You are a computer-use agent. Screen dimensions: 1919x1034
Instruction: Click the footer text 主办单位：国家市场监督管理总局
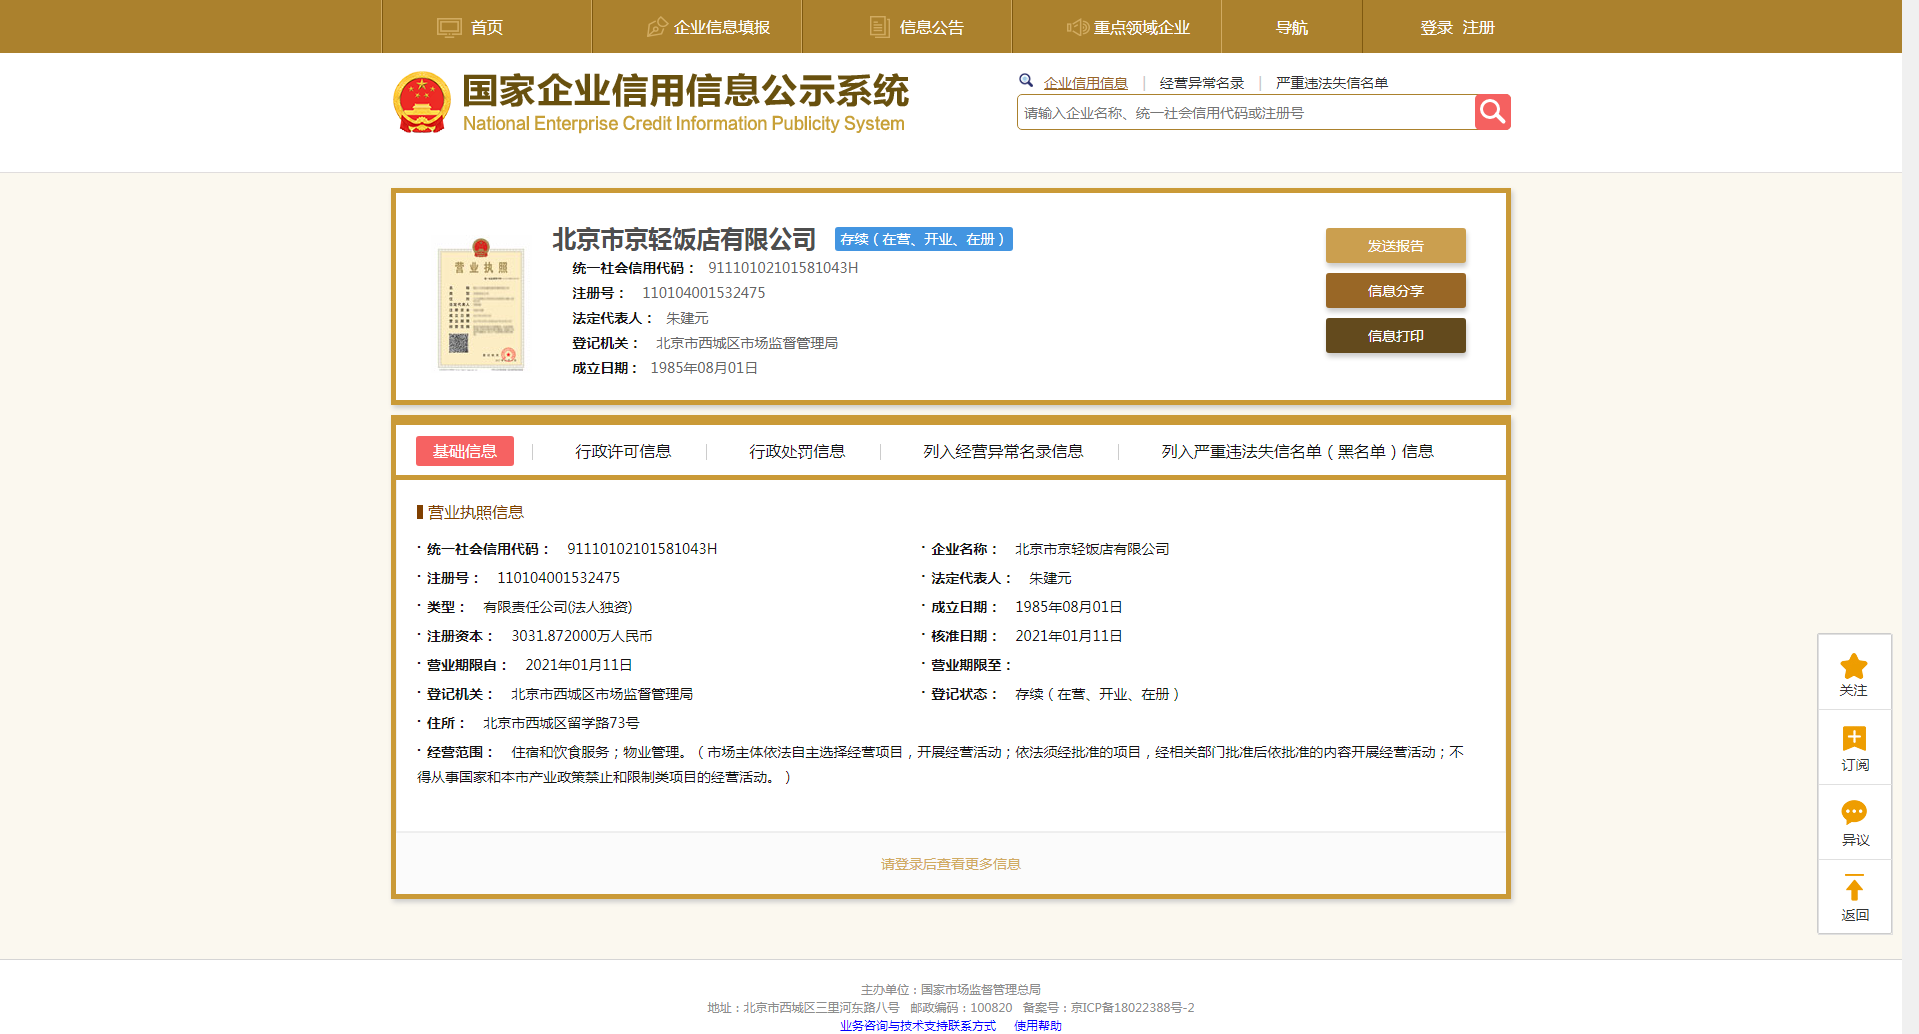950,989
